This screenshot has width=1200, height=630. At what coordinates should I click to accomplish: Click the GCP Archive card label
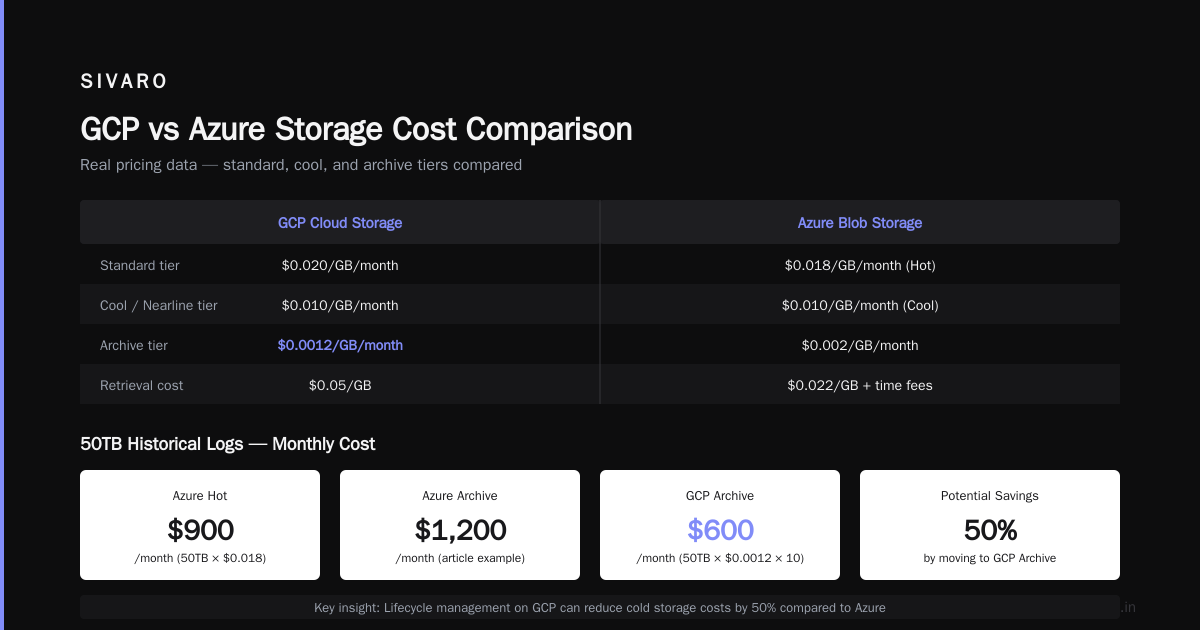(720, 496)
